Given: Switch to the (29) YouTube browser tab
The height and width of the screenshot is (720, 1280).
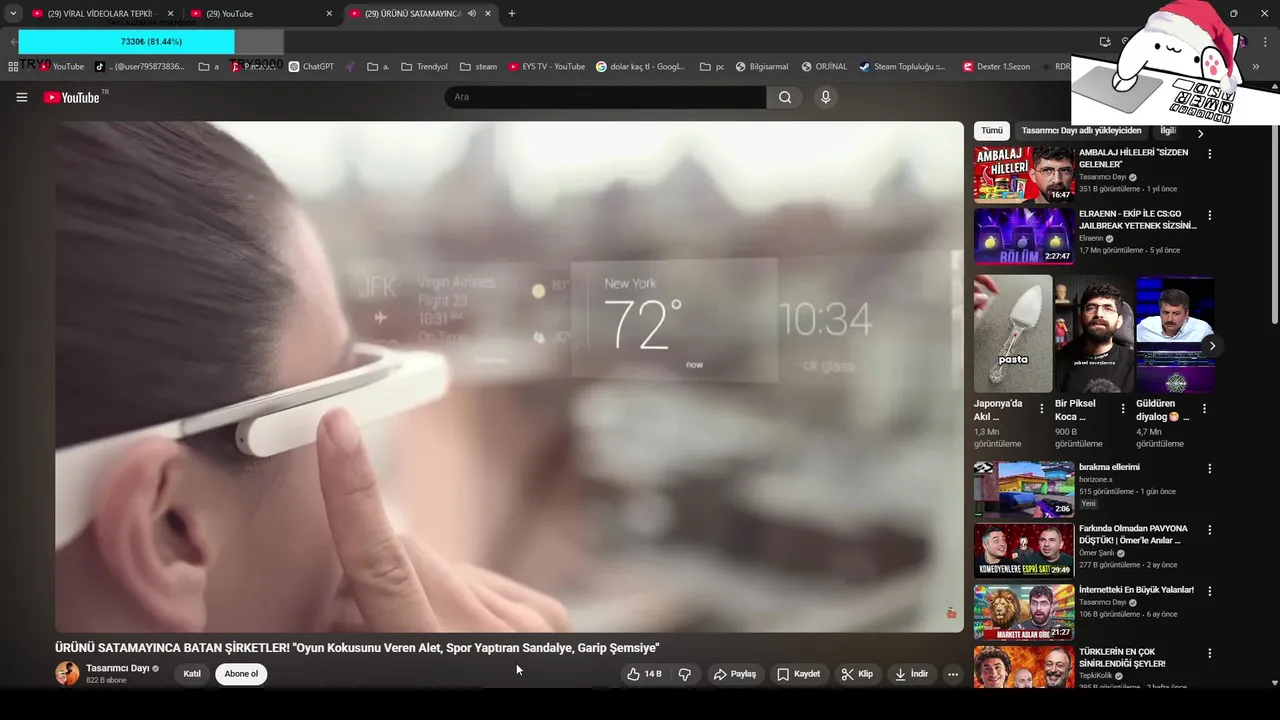Looking at the screenshot, I should coord(260,14).
